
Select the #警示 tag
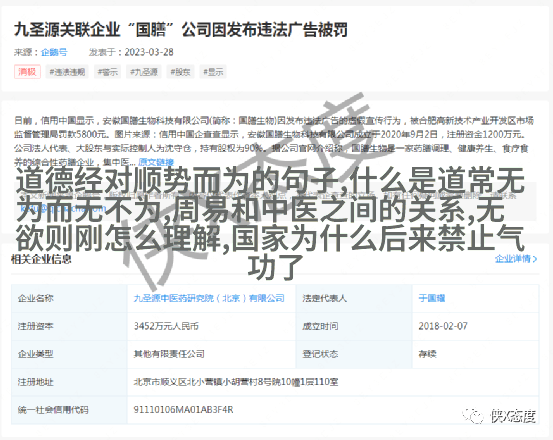[x=108, y=72]
